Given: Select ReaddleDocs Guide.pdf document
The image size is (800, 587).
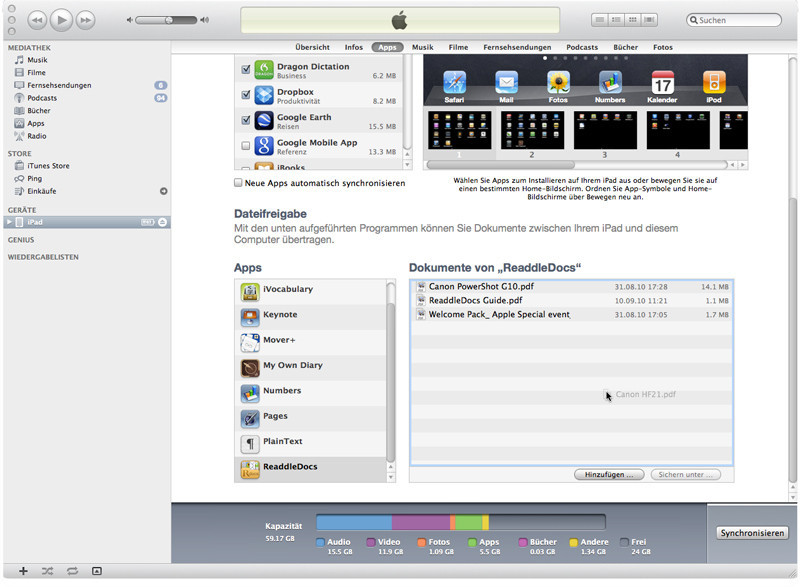Looking at the screenshot, I should pos(572,300).
